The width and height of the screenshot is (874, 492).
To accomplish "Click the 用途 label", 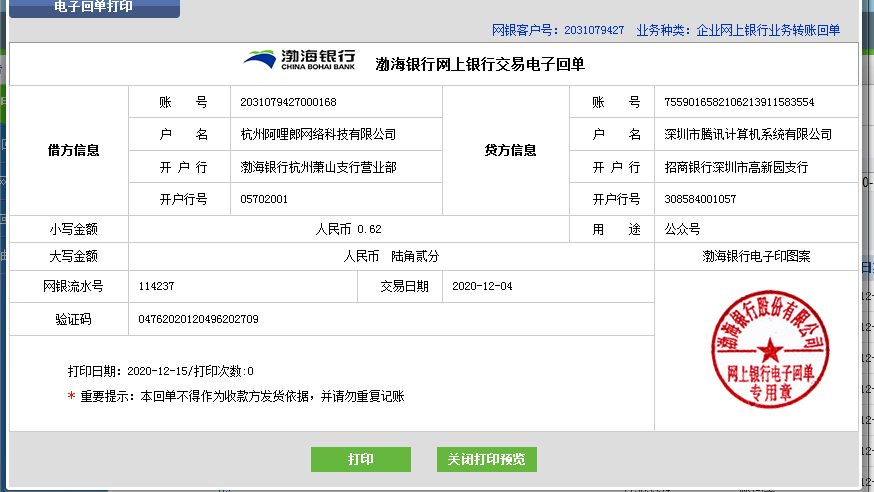I will [616, 229].
